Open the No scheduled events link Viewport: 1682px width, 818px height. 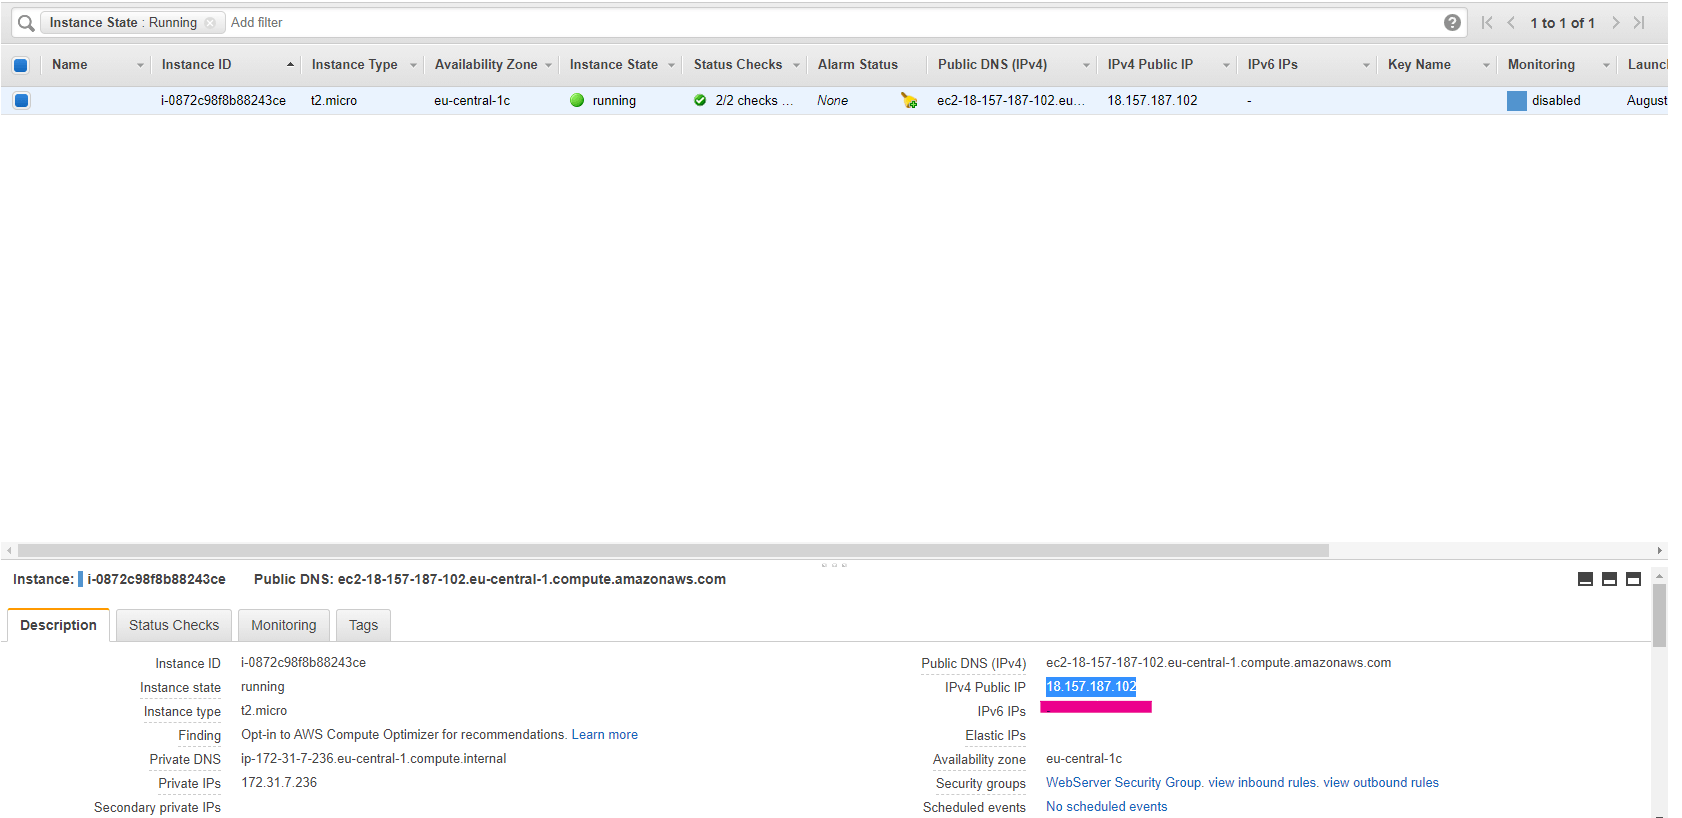1106,807
